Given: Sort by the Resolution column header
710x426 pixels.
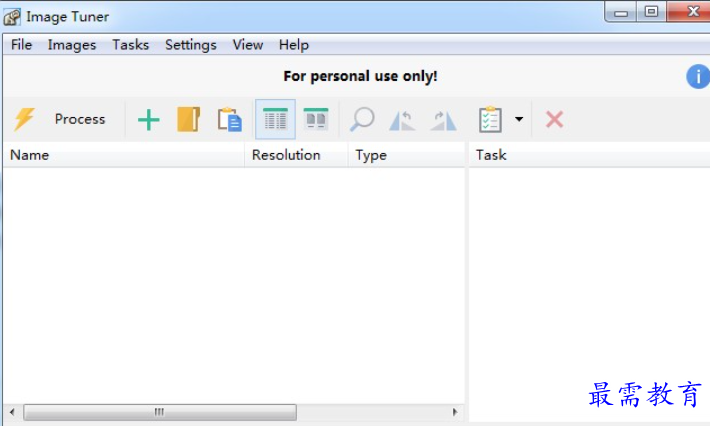Looking at the screenshot, I should tap(296, 155).
